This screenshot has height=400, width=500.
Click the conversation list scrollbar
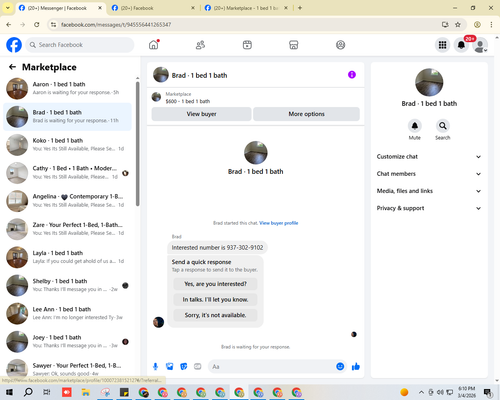tap(137, 143)
